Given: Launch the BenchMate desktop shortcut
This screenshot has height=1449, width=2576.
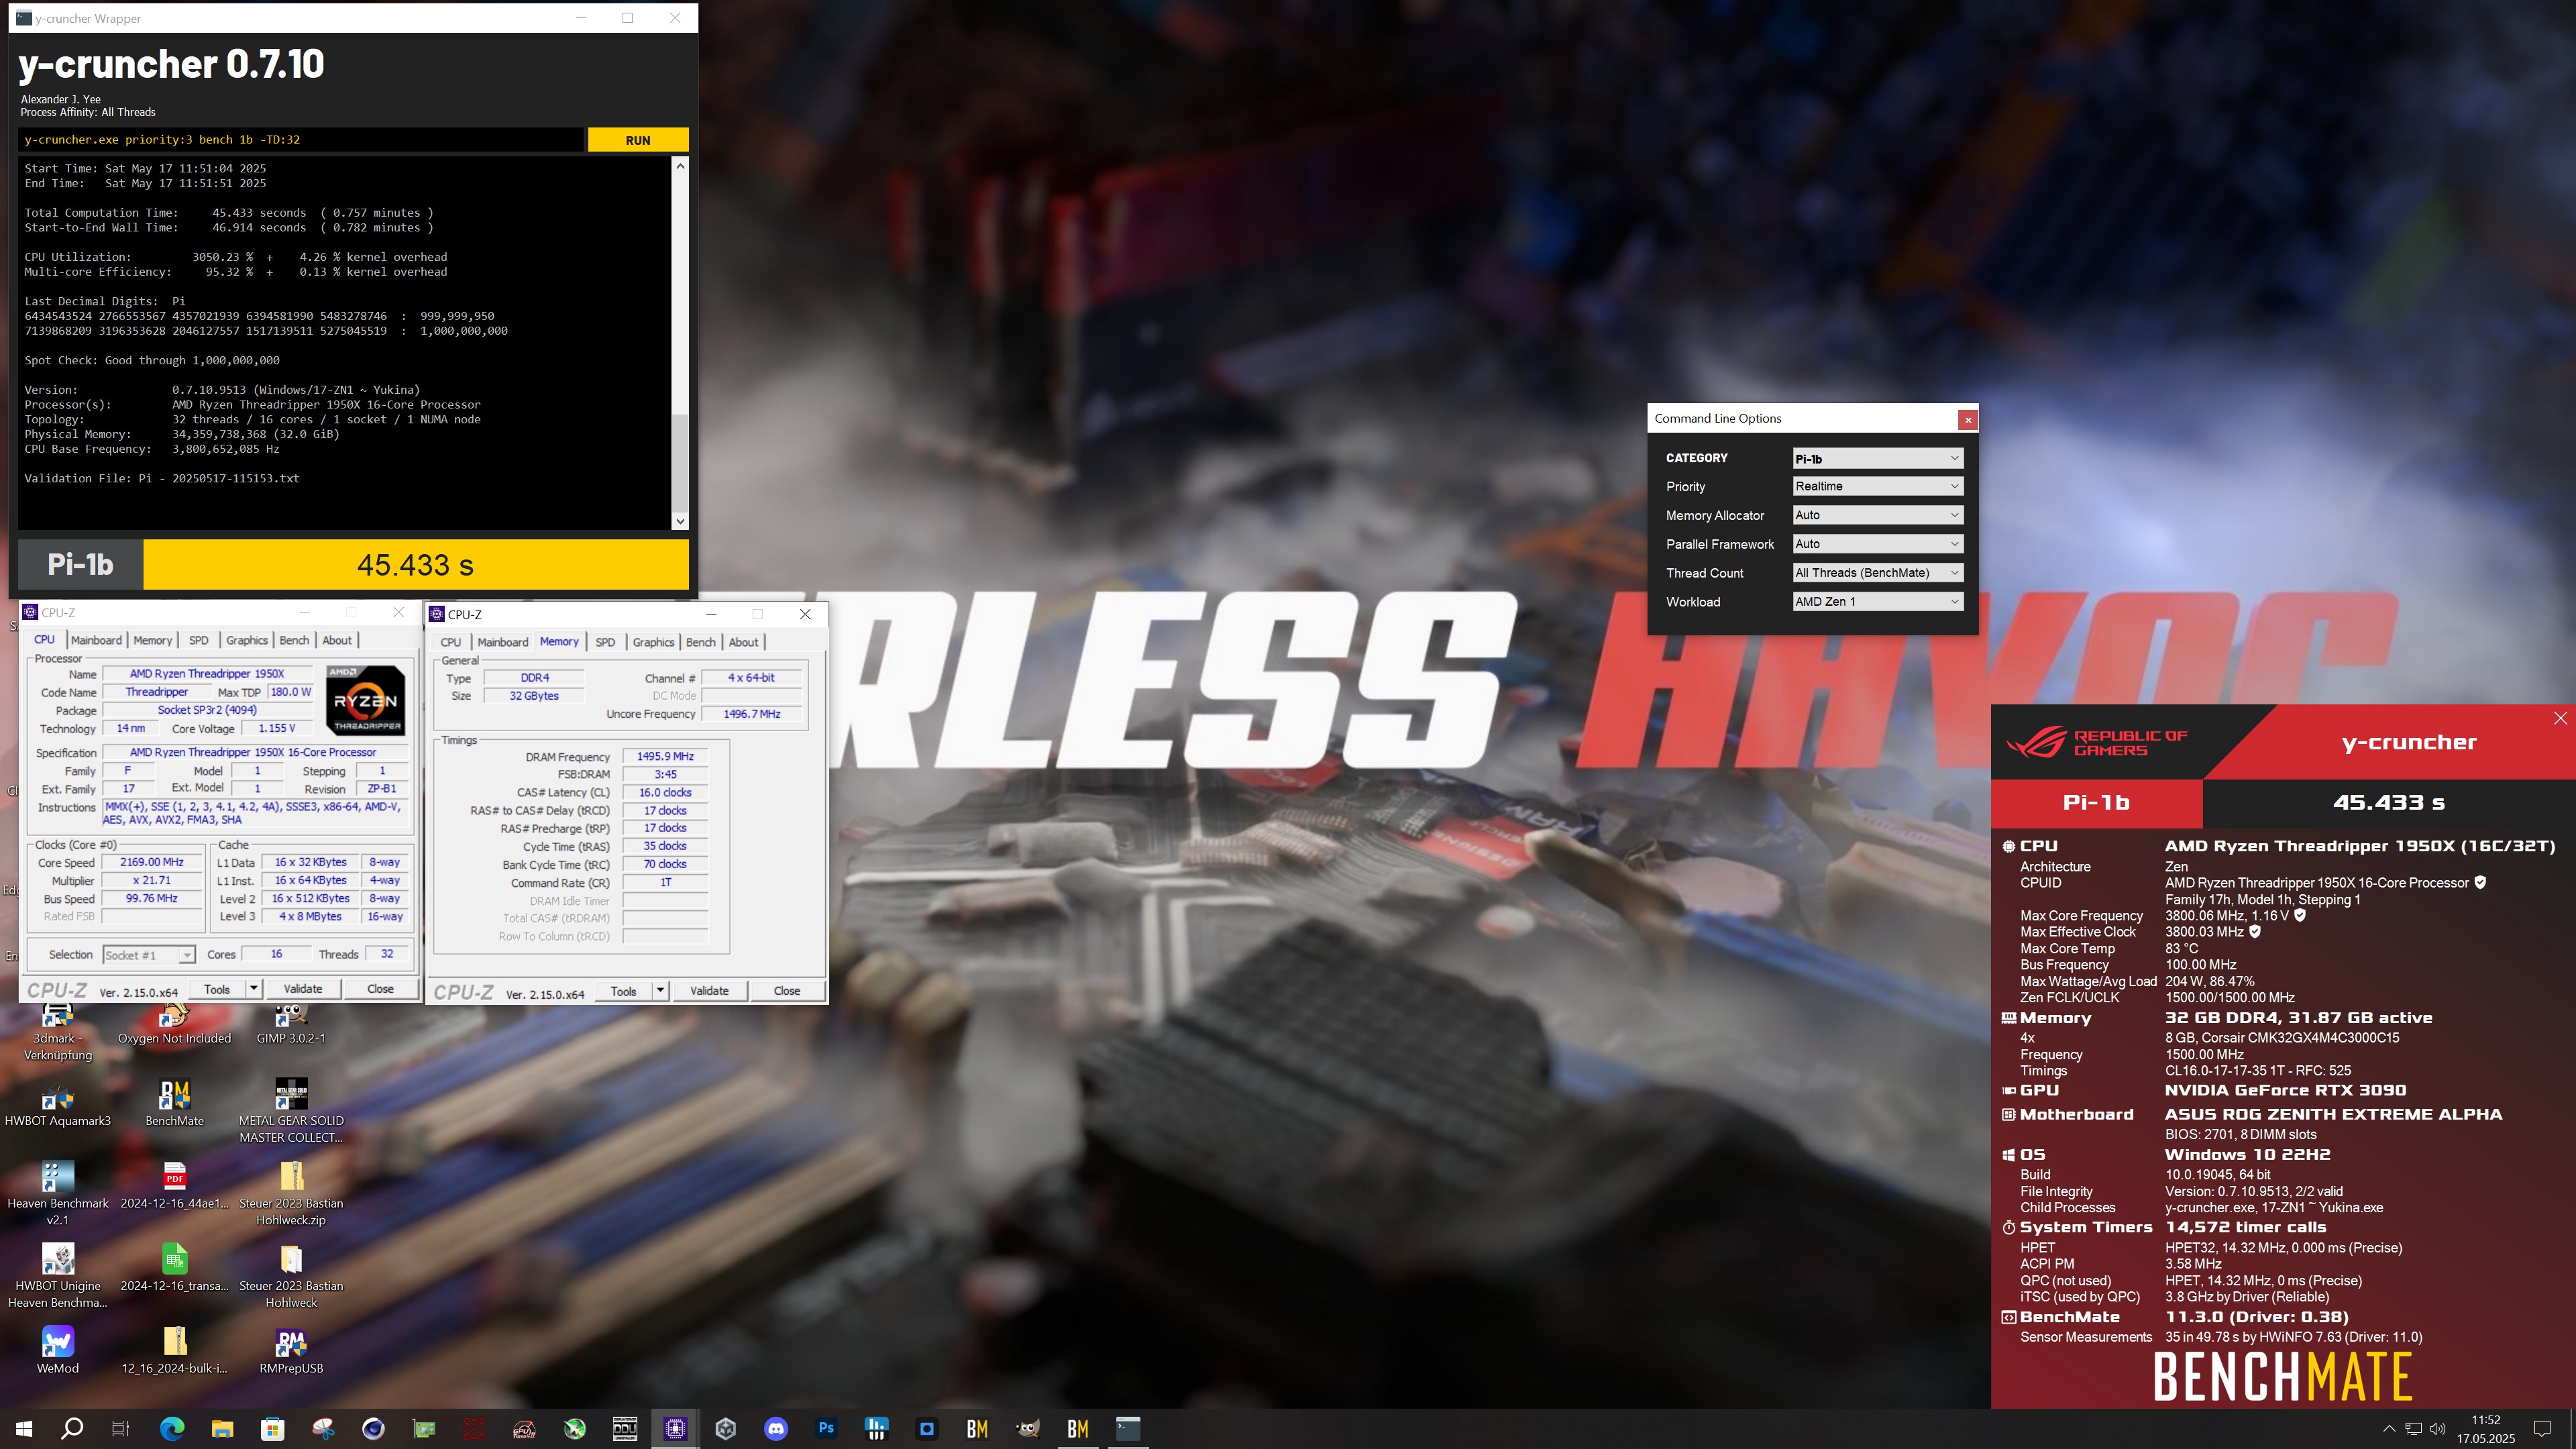Looking at the screenshot, I should [174, 1104].
